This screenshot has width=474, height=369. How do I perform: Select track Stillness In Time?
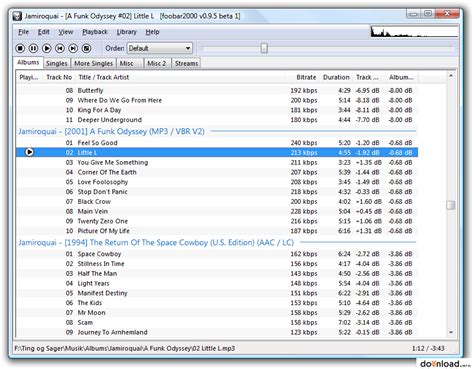pos(217,264)
